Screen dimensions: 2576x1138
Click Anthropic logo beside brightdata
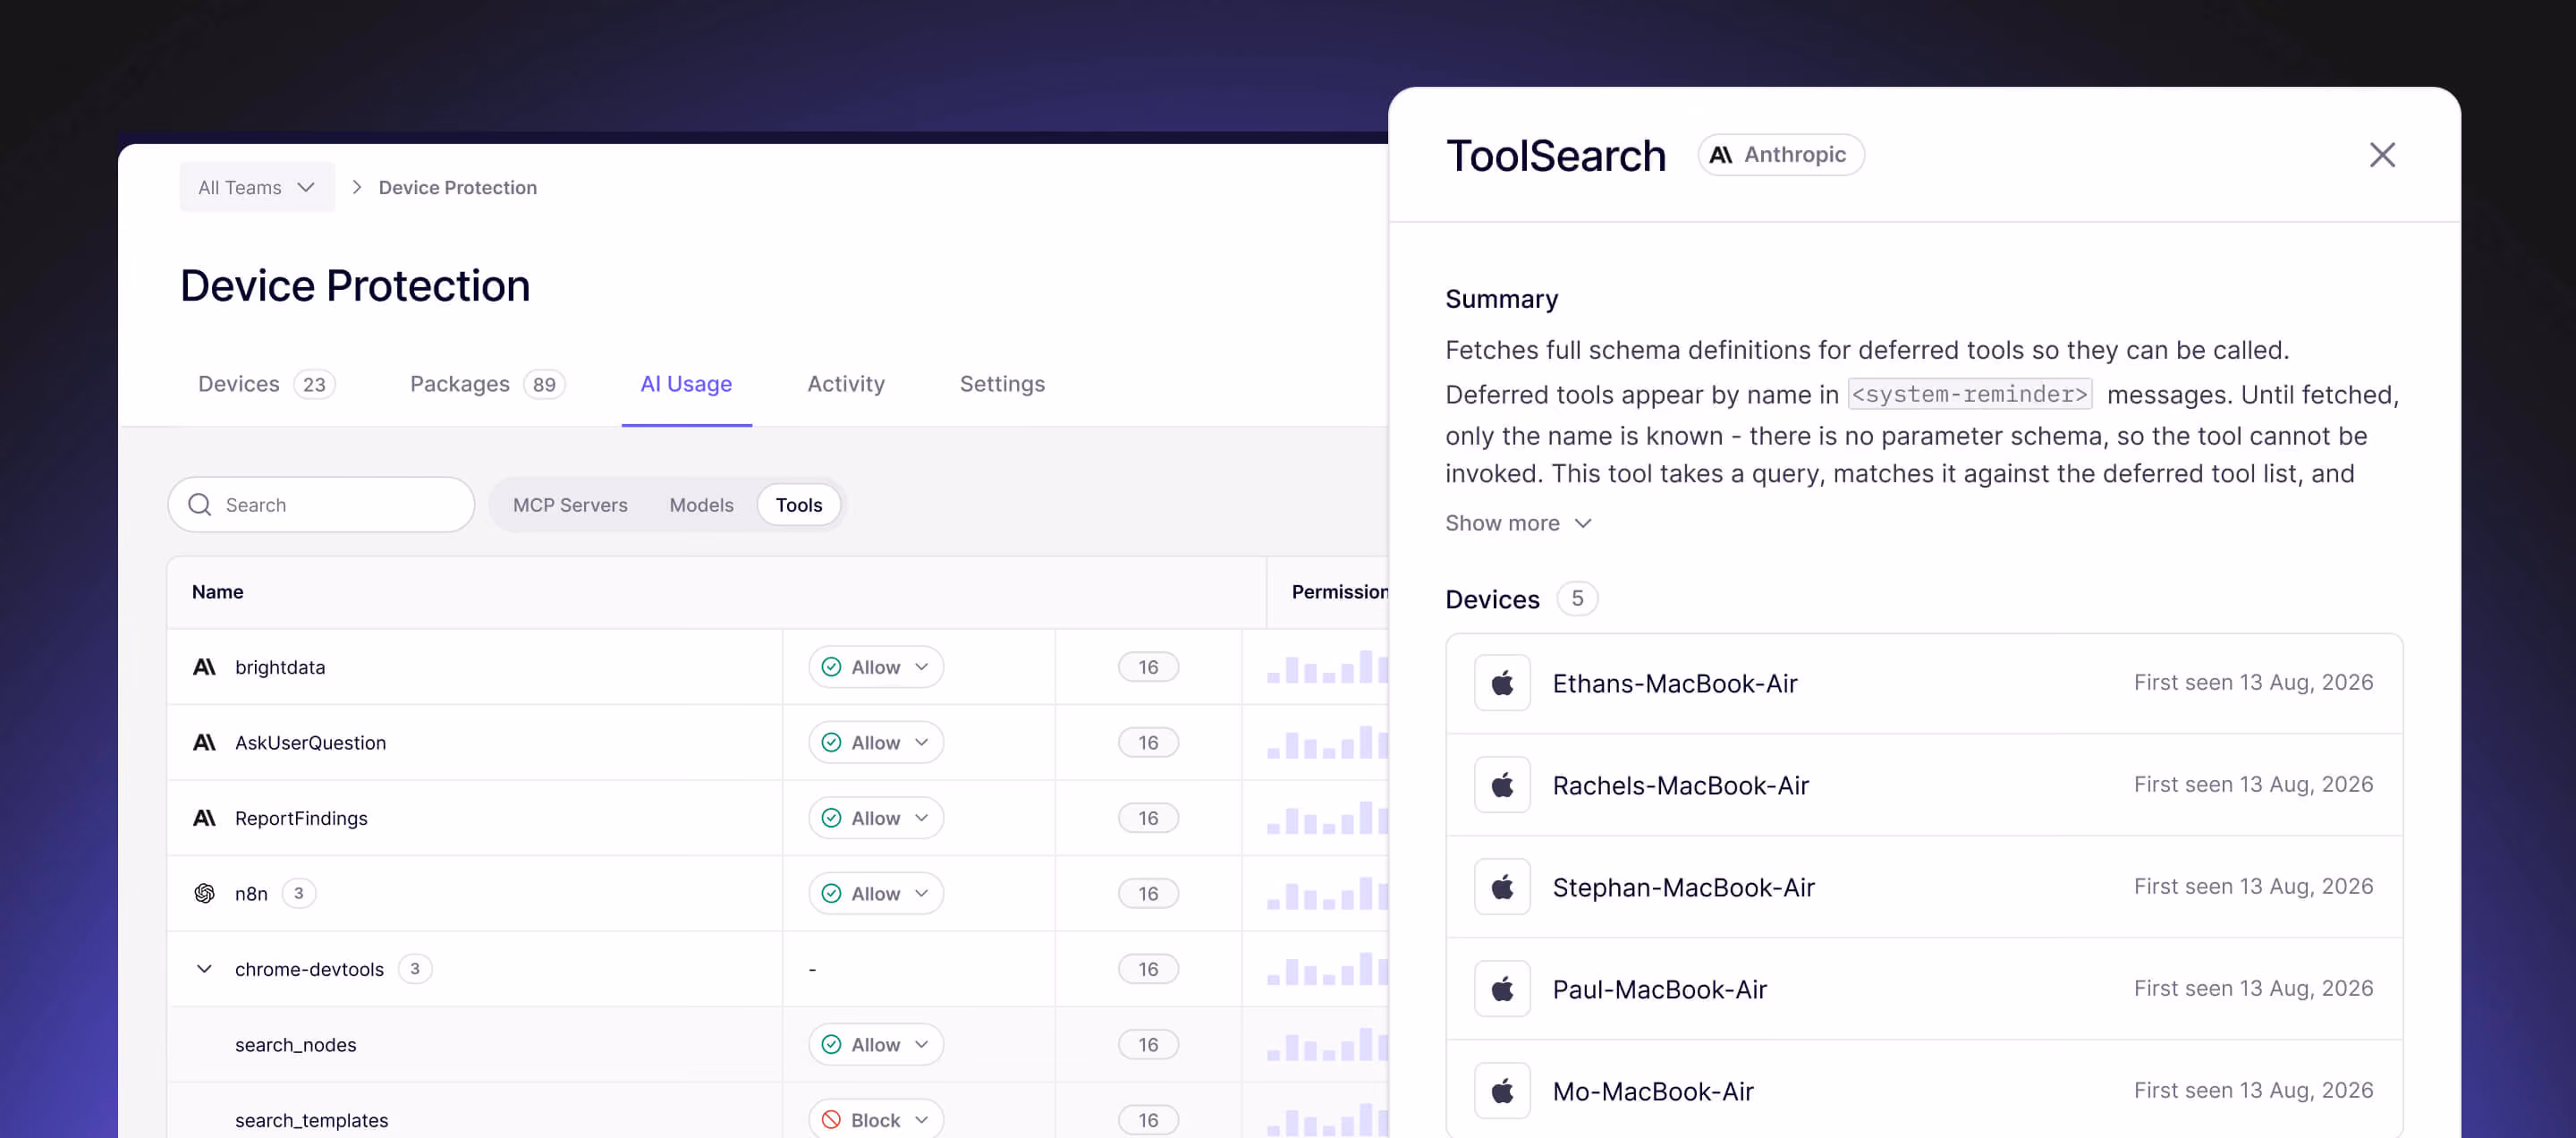tap(204, 667)
